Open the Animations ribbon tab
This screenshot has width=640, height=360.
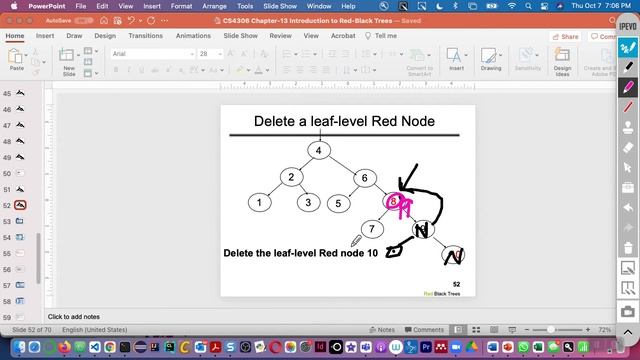coord(193,36)
